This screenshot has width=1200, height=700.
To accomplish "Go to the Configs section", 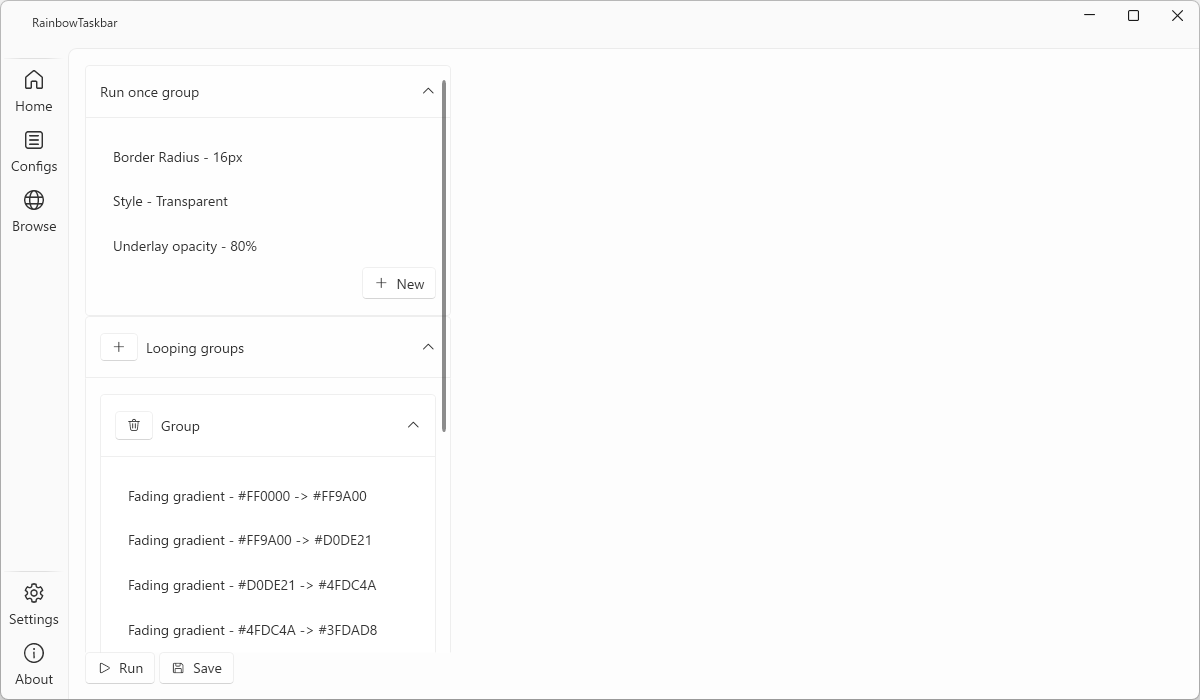I will (34, 151).
